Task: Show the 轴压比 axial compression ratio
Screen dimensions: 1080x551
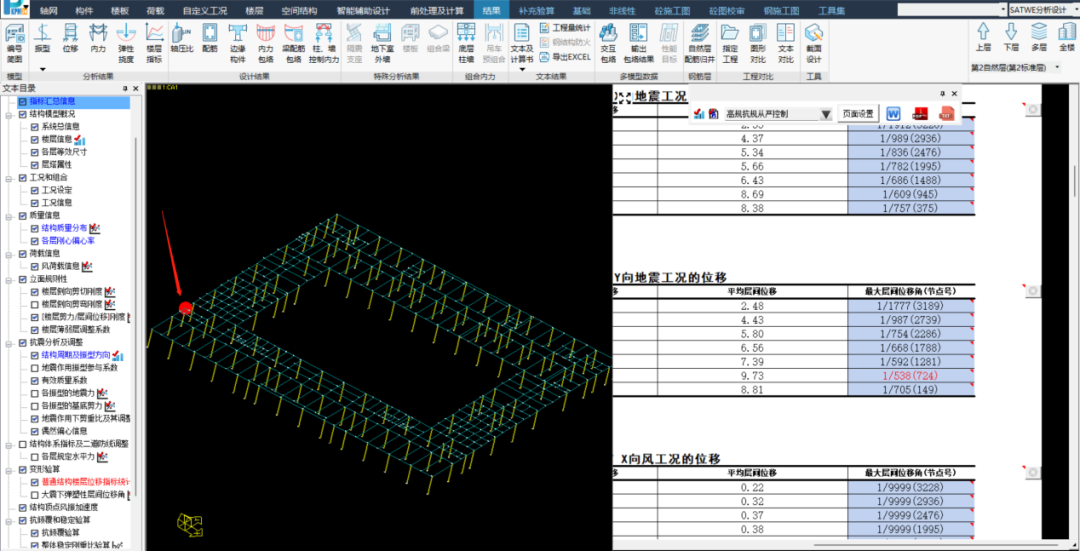Action: click(182, 39)
